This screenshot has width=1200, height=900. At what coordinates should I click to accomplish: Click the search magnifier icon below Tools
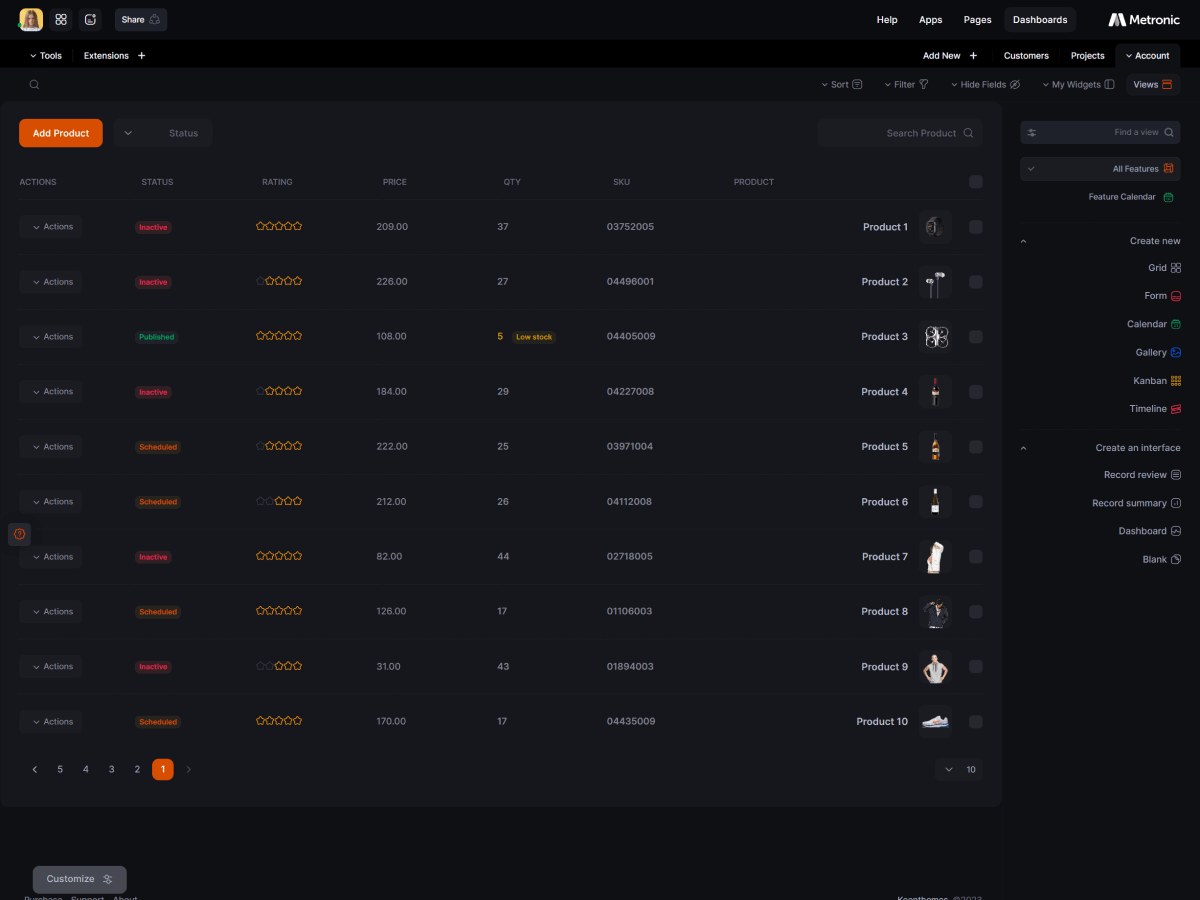(34, 85)
